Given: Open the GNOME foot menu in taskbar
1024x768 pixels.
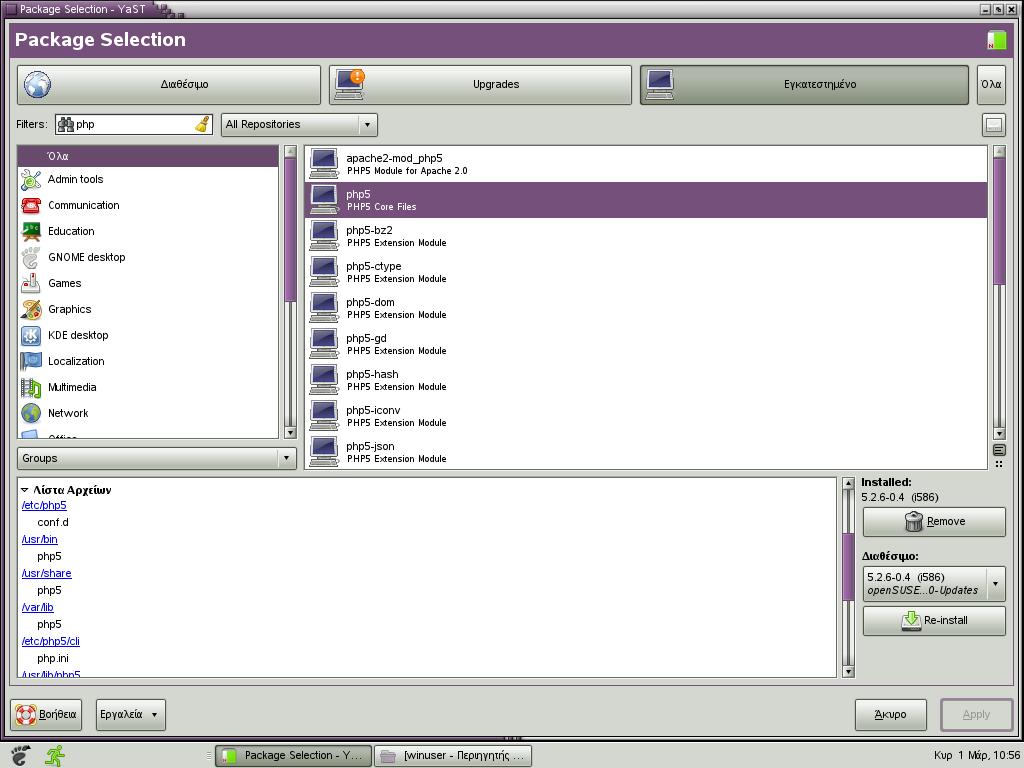Looking at the screenshot, I should coord(20,756).
